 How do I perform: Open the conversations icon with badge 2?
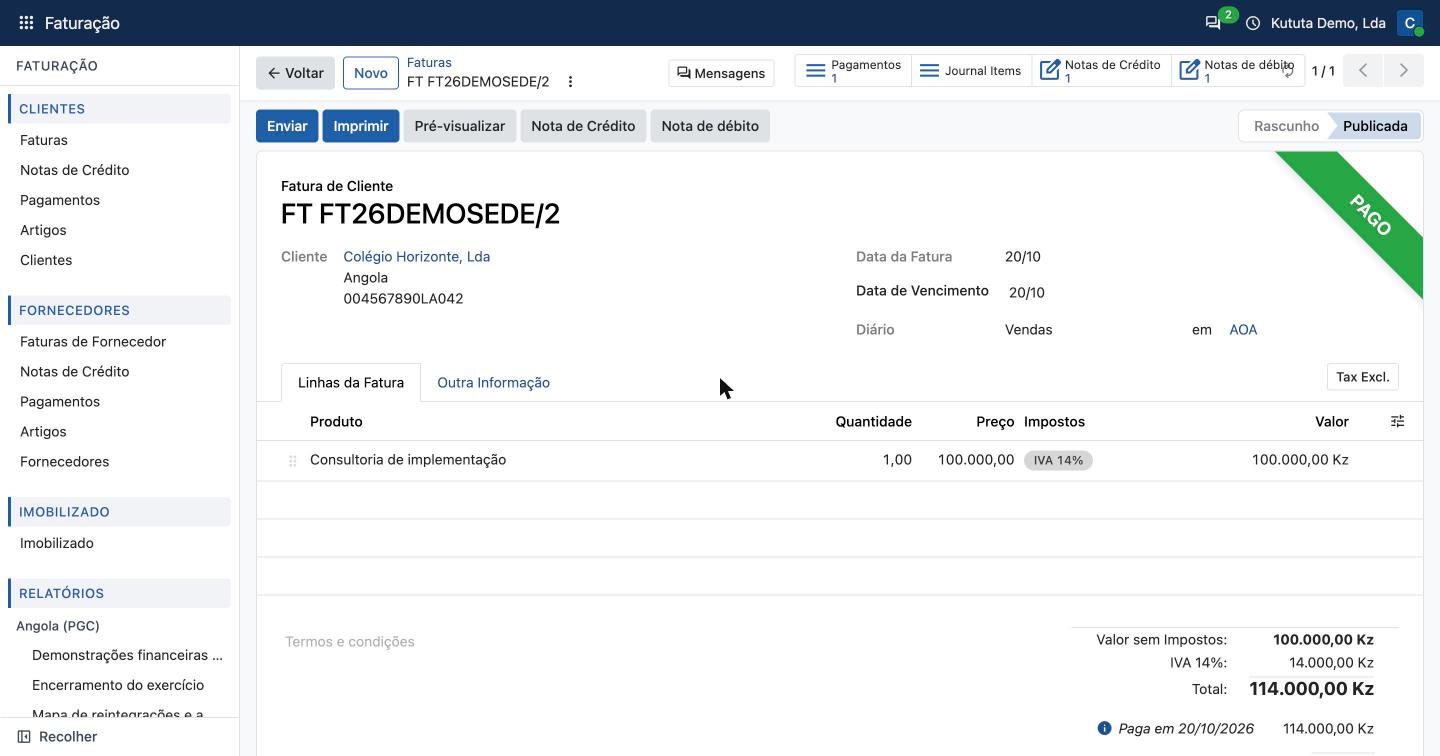point(1214,23)
